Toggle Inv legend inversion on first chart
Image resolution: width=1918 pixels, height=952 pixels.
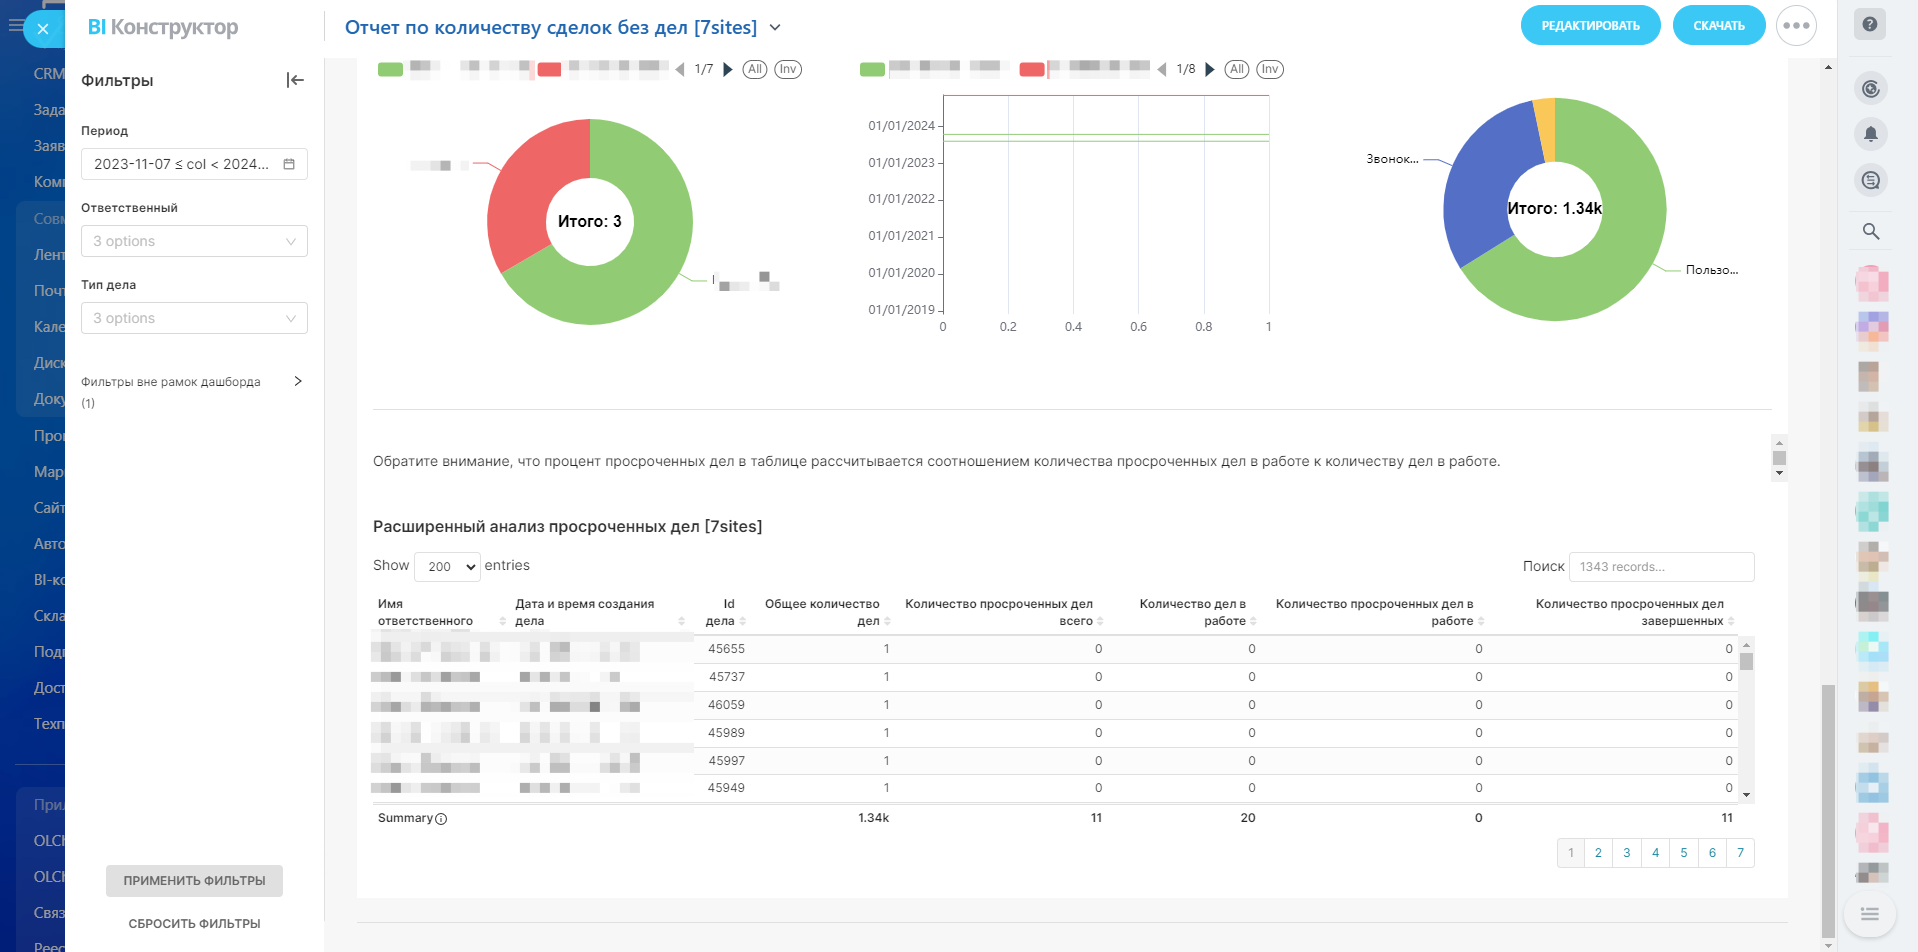click(x=788, y=69)
